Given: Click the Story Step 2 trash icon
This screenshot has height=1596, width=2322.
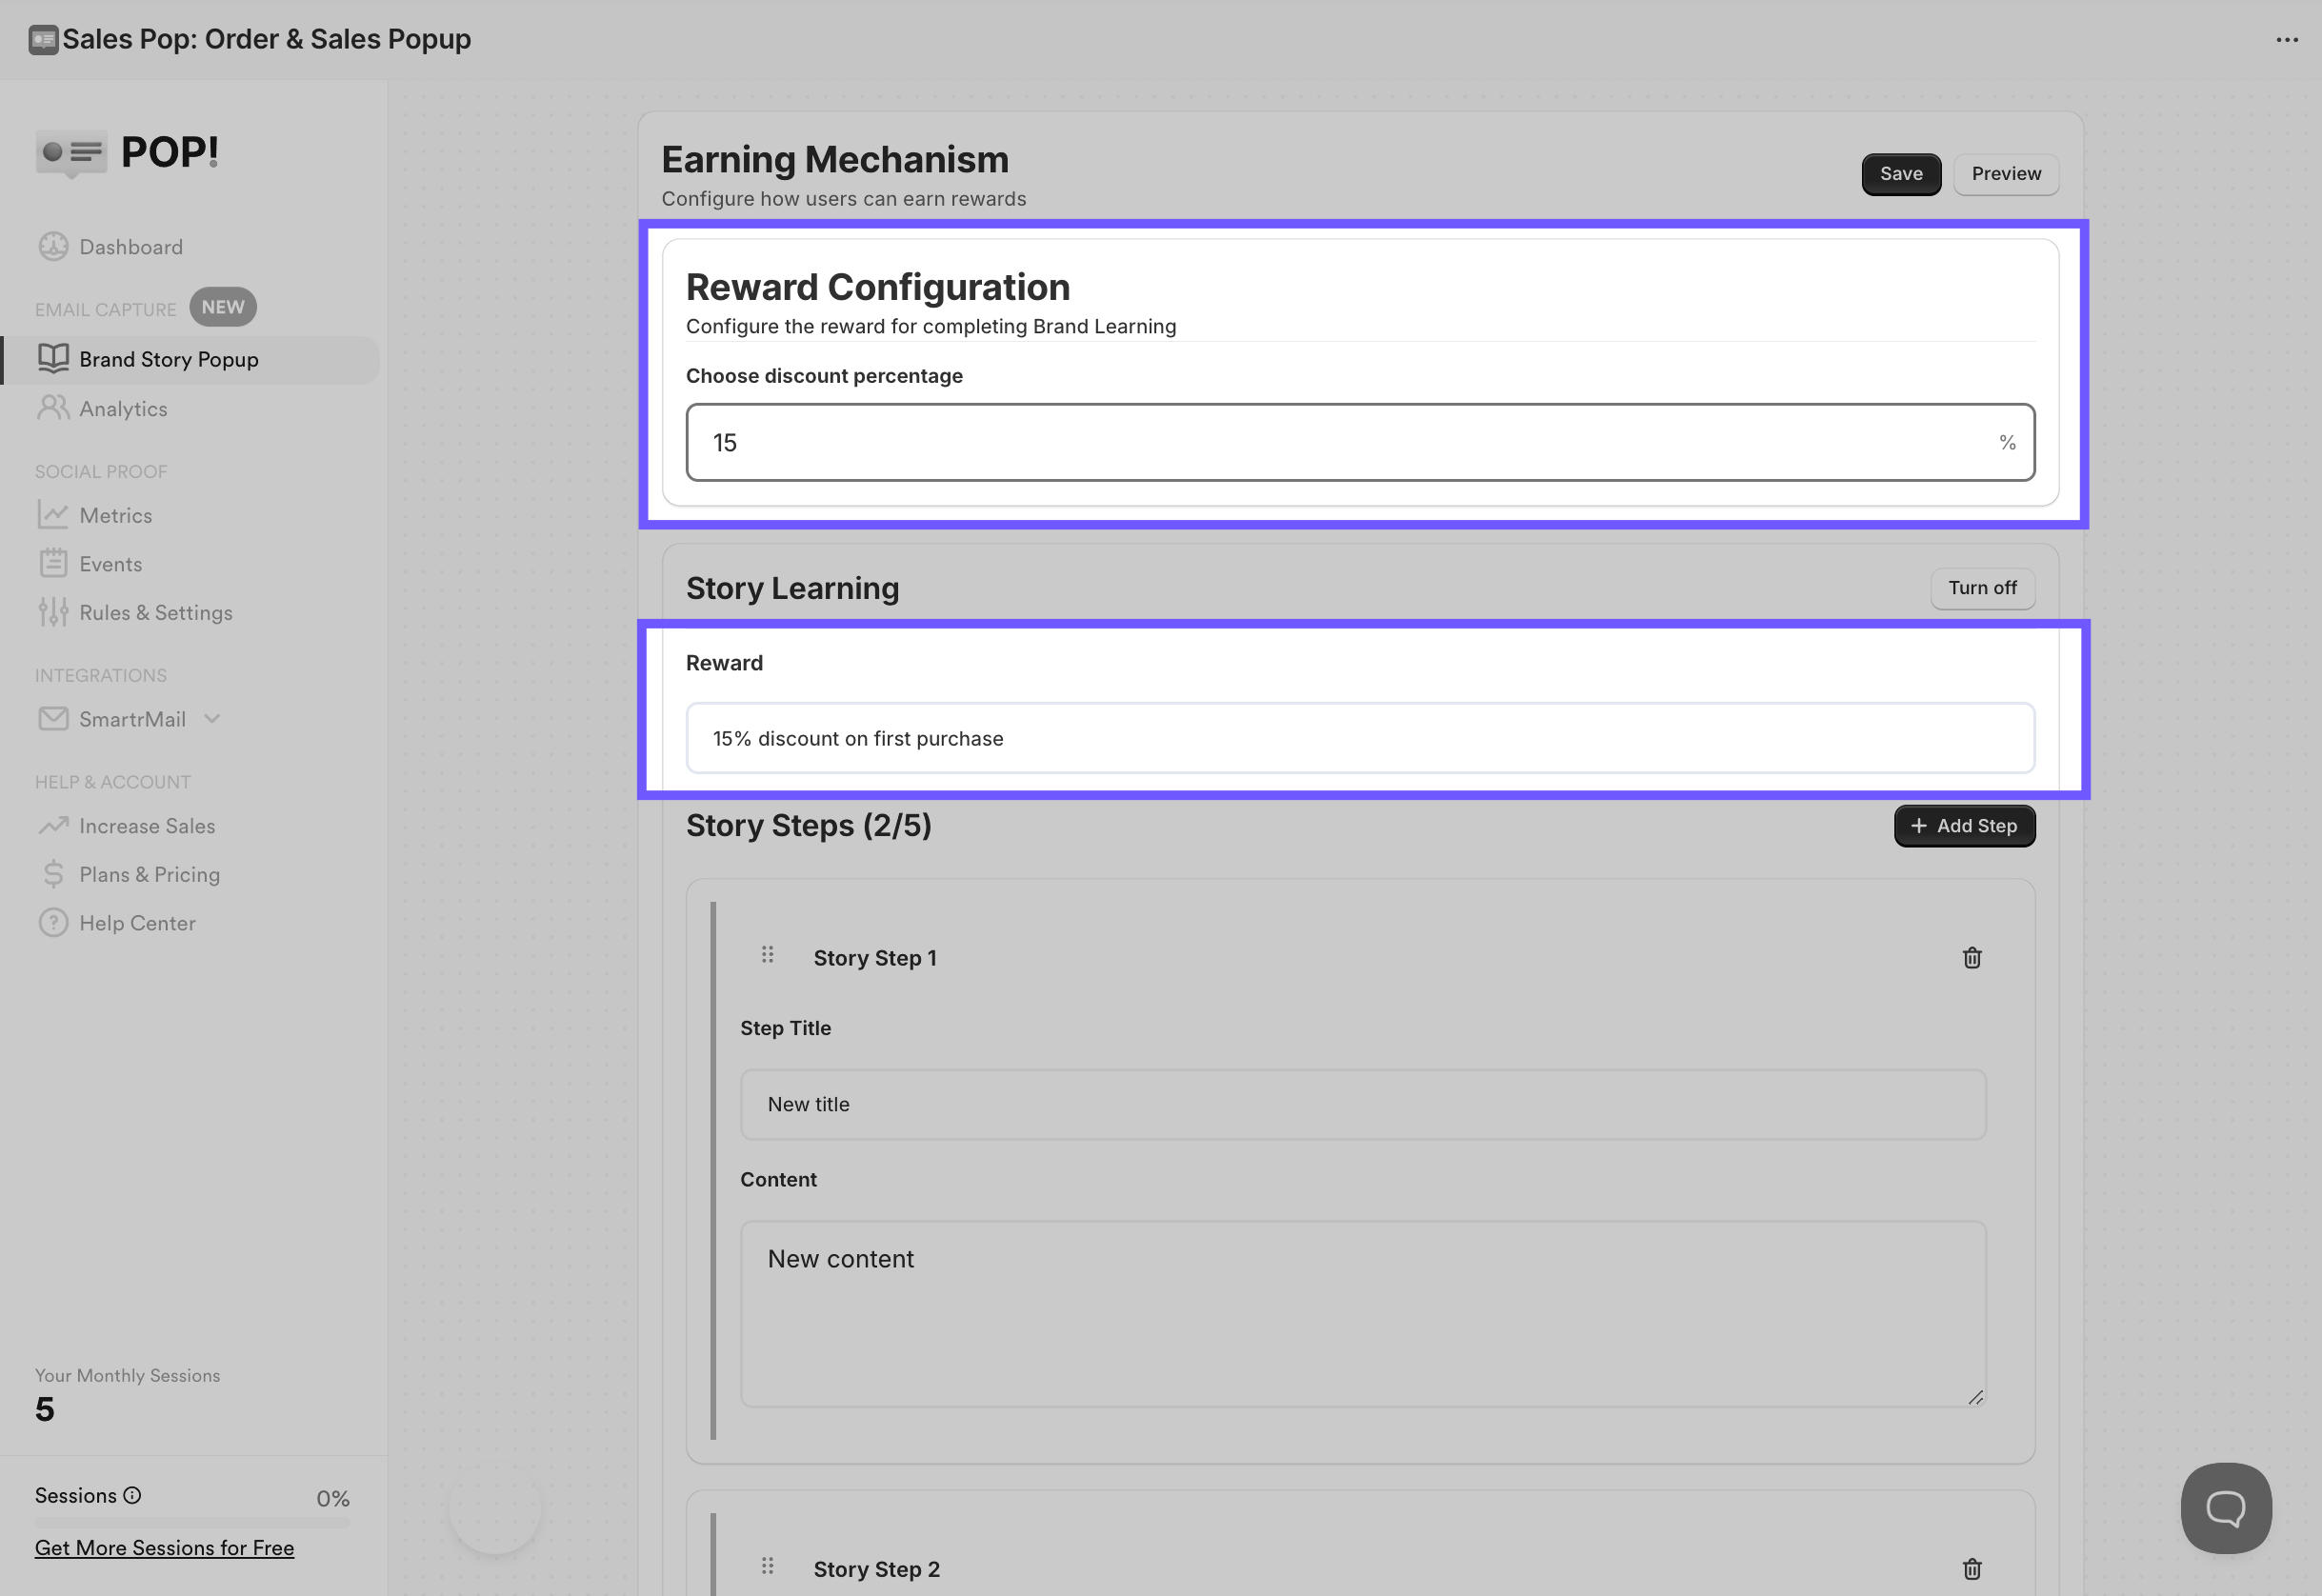Looking at the screenshot, I should pyautogui.click(x=1971, y=1569).
